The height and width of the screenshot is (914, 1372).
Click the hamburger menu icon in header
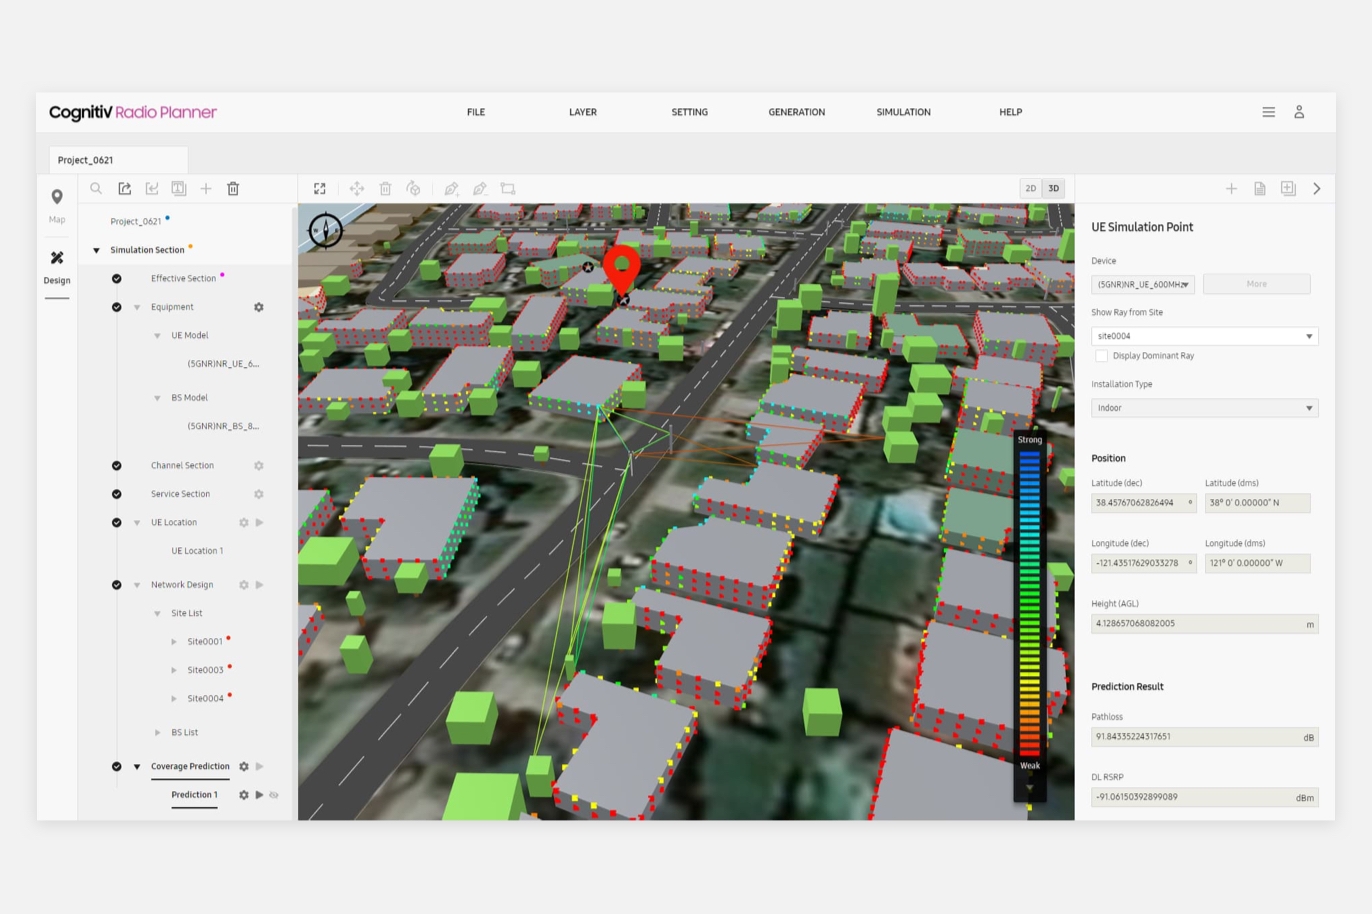click(x=1268, y=112)
